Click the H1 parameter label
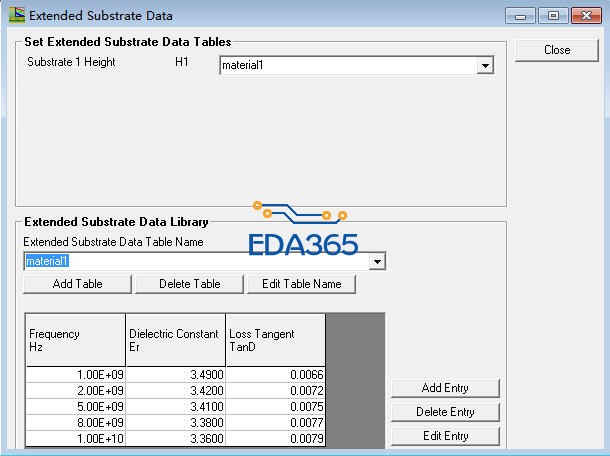Screen dimensions: 610x456 [x=182, y=62]
